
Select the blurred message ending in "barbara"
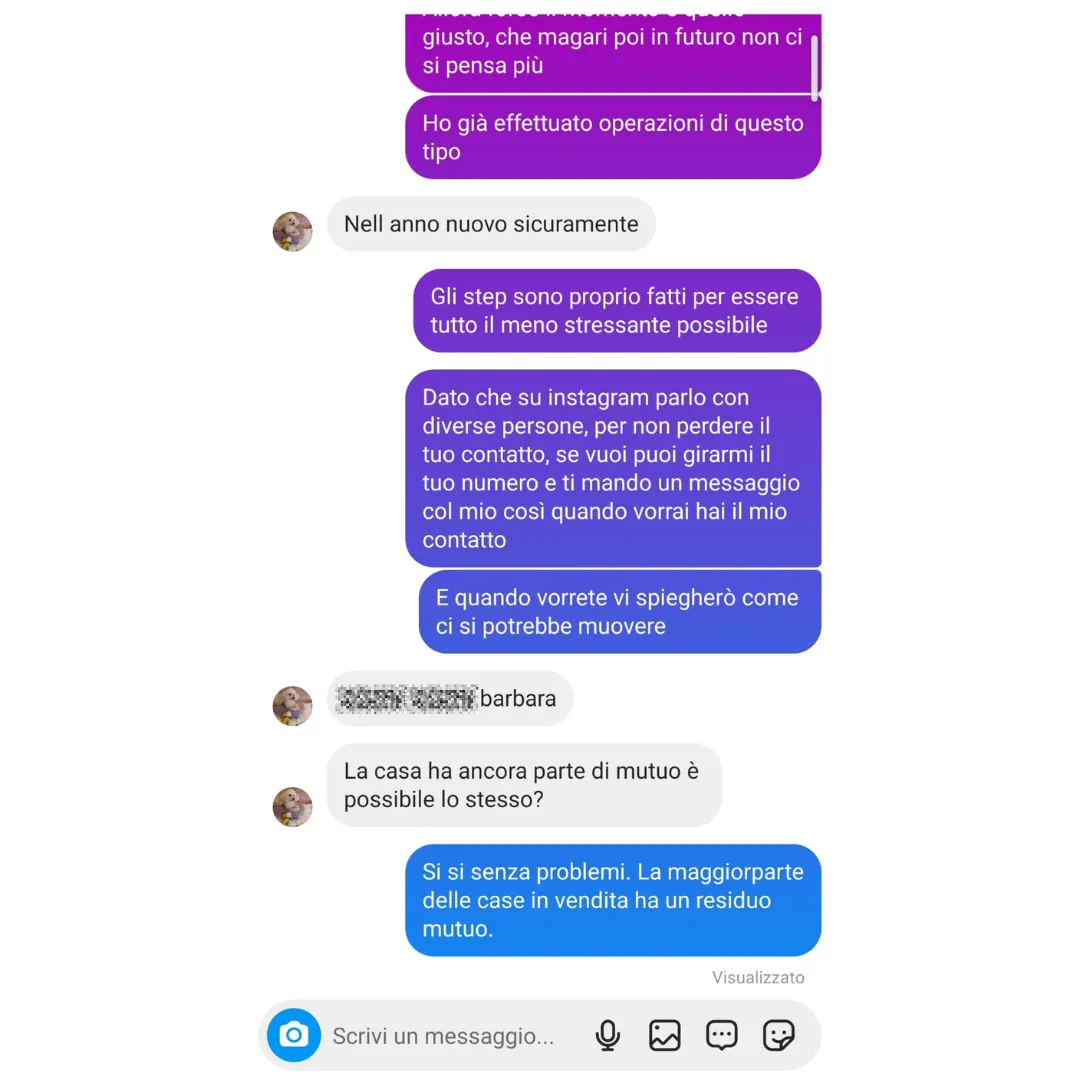450,698
